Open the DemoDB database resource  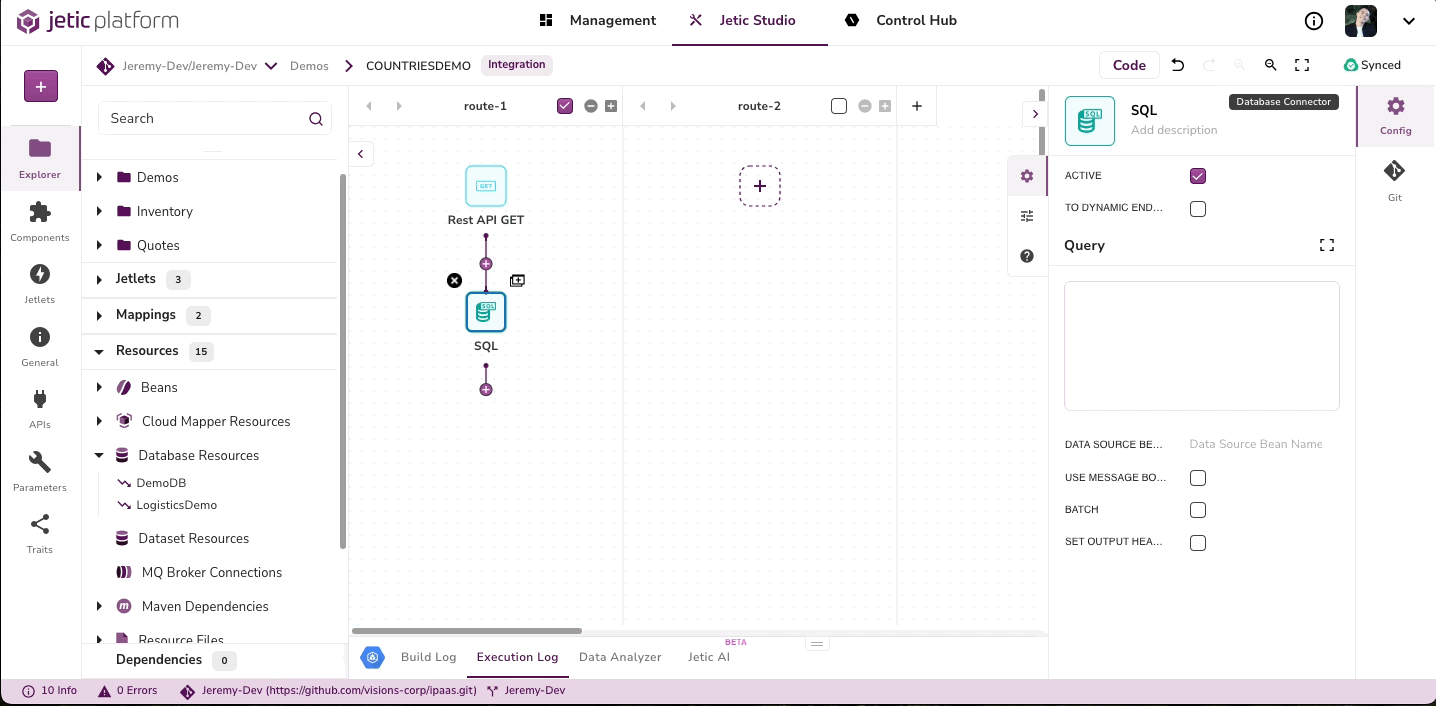(x=161, y=483)
